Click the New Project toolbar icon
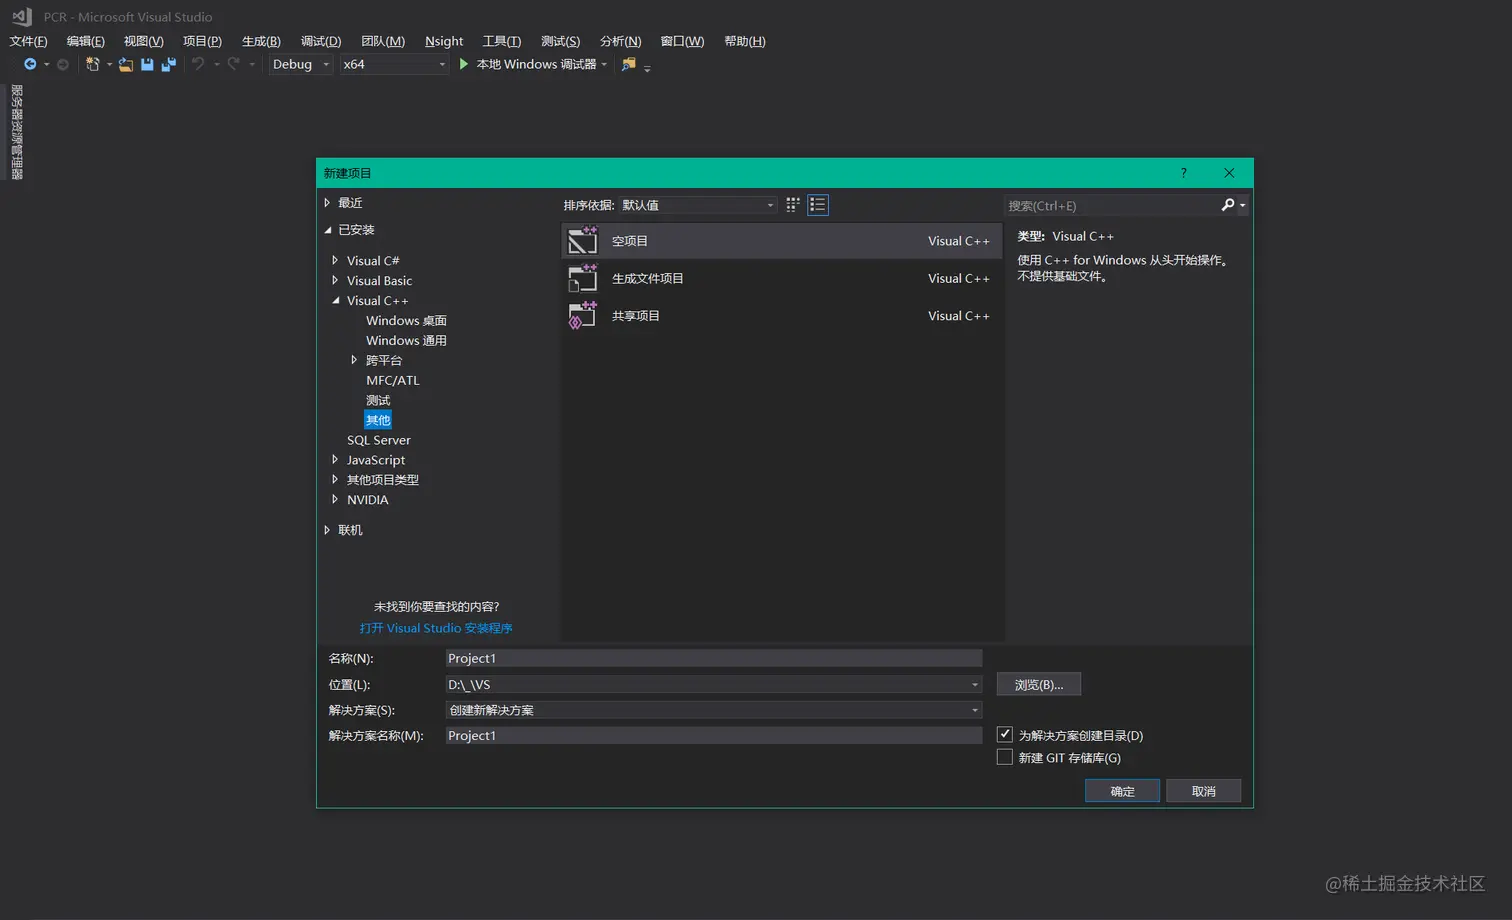Screen dimensions: 1512x920 click(92, 64)
